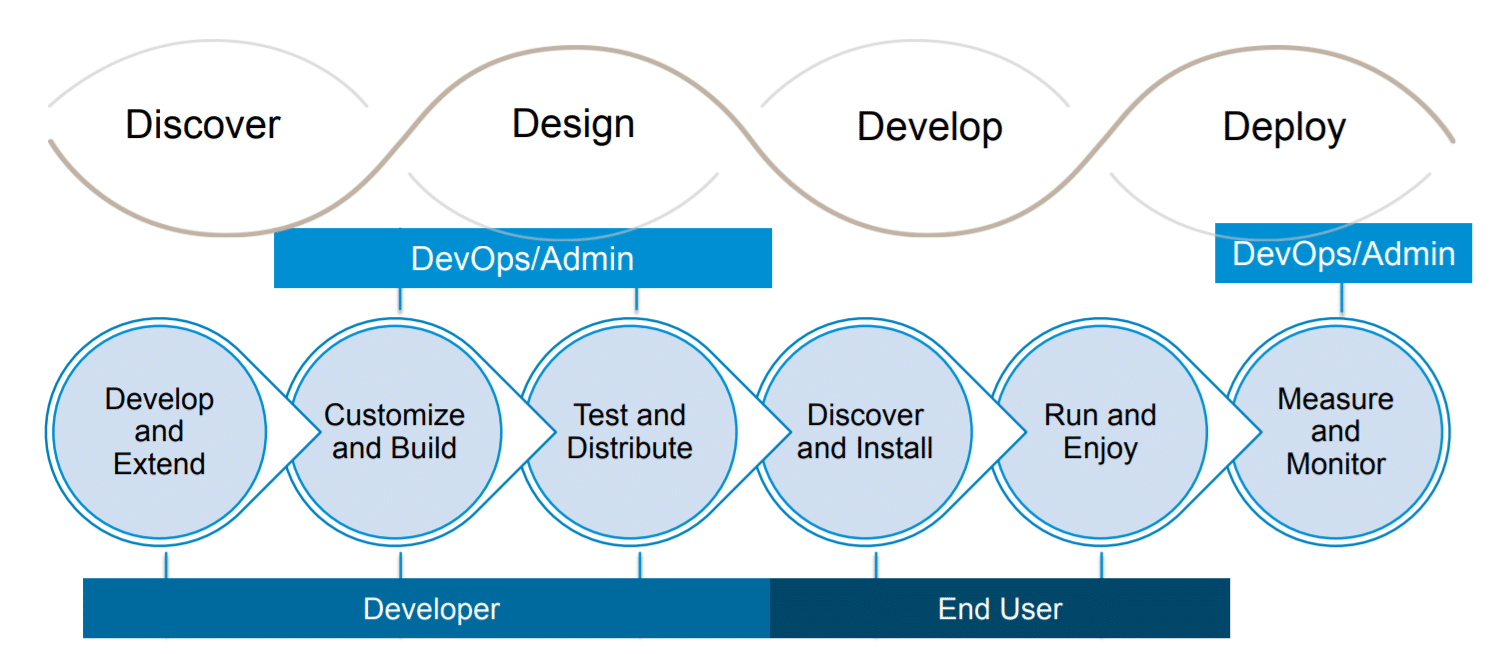Select the Design phase label
Screen dimensions: 1510x654
573,124
